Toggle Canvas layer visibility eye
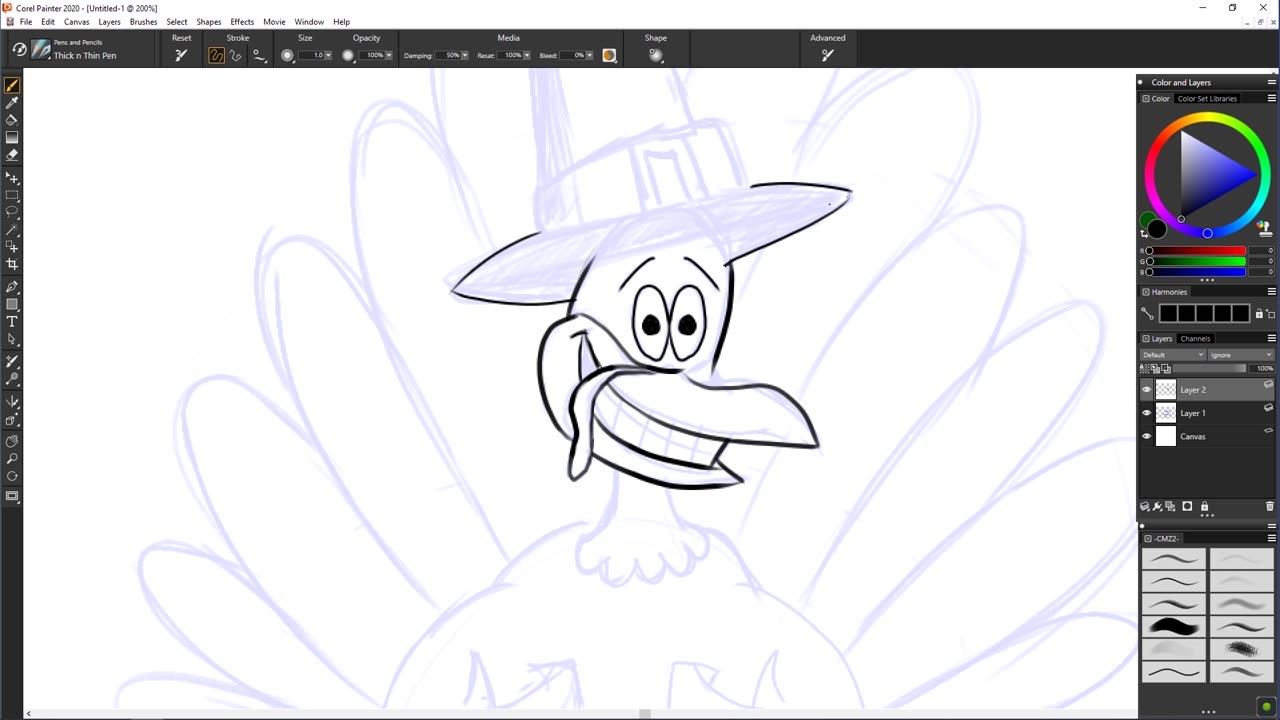This screenshot has height=720, width=1280. pyautogui.click(x=1147, y=436)
